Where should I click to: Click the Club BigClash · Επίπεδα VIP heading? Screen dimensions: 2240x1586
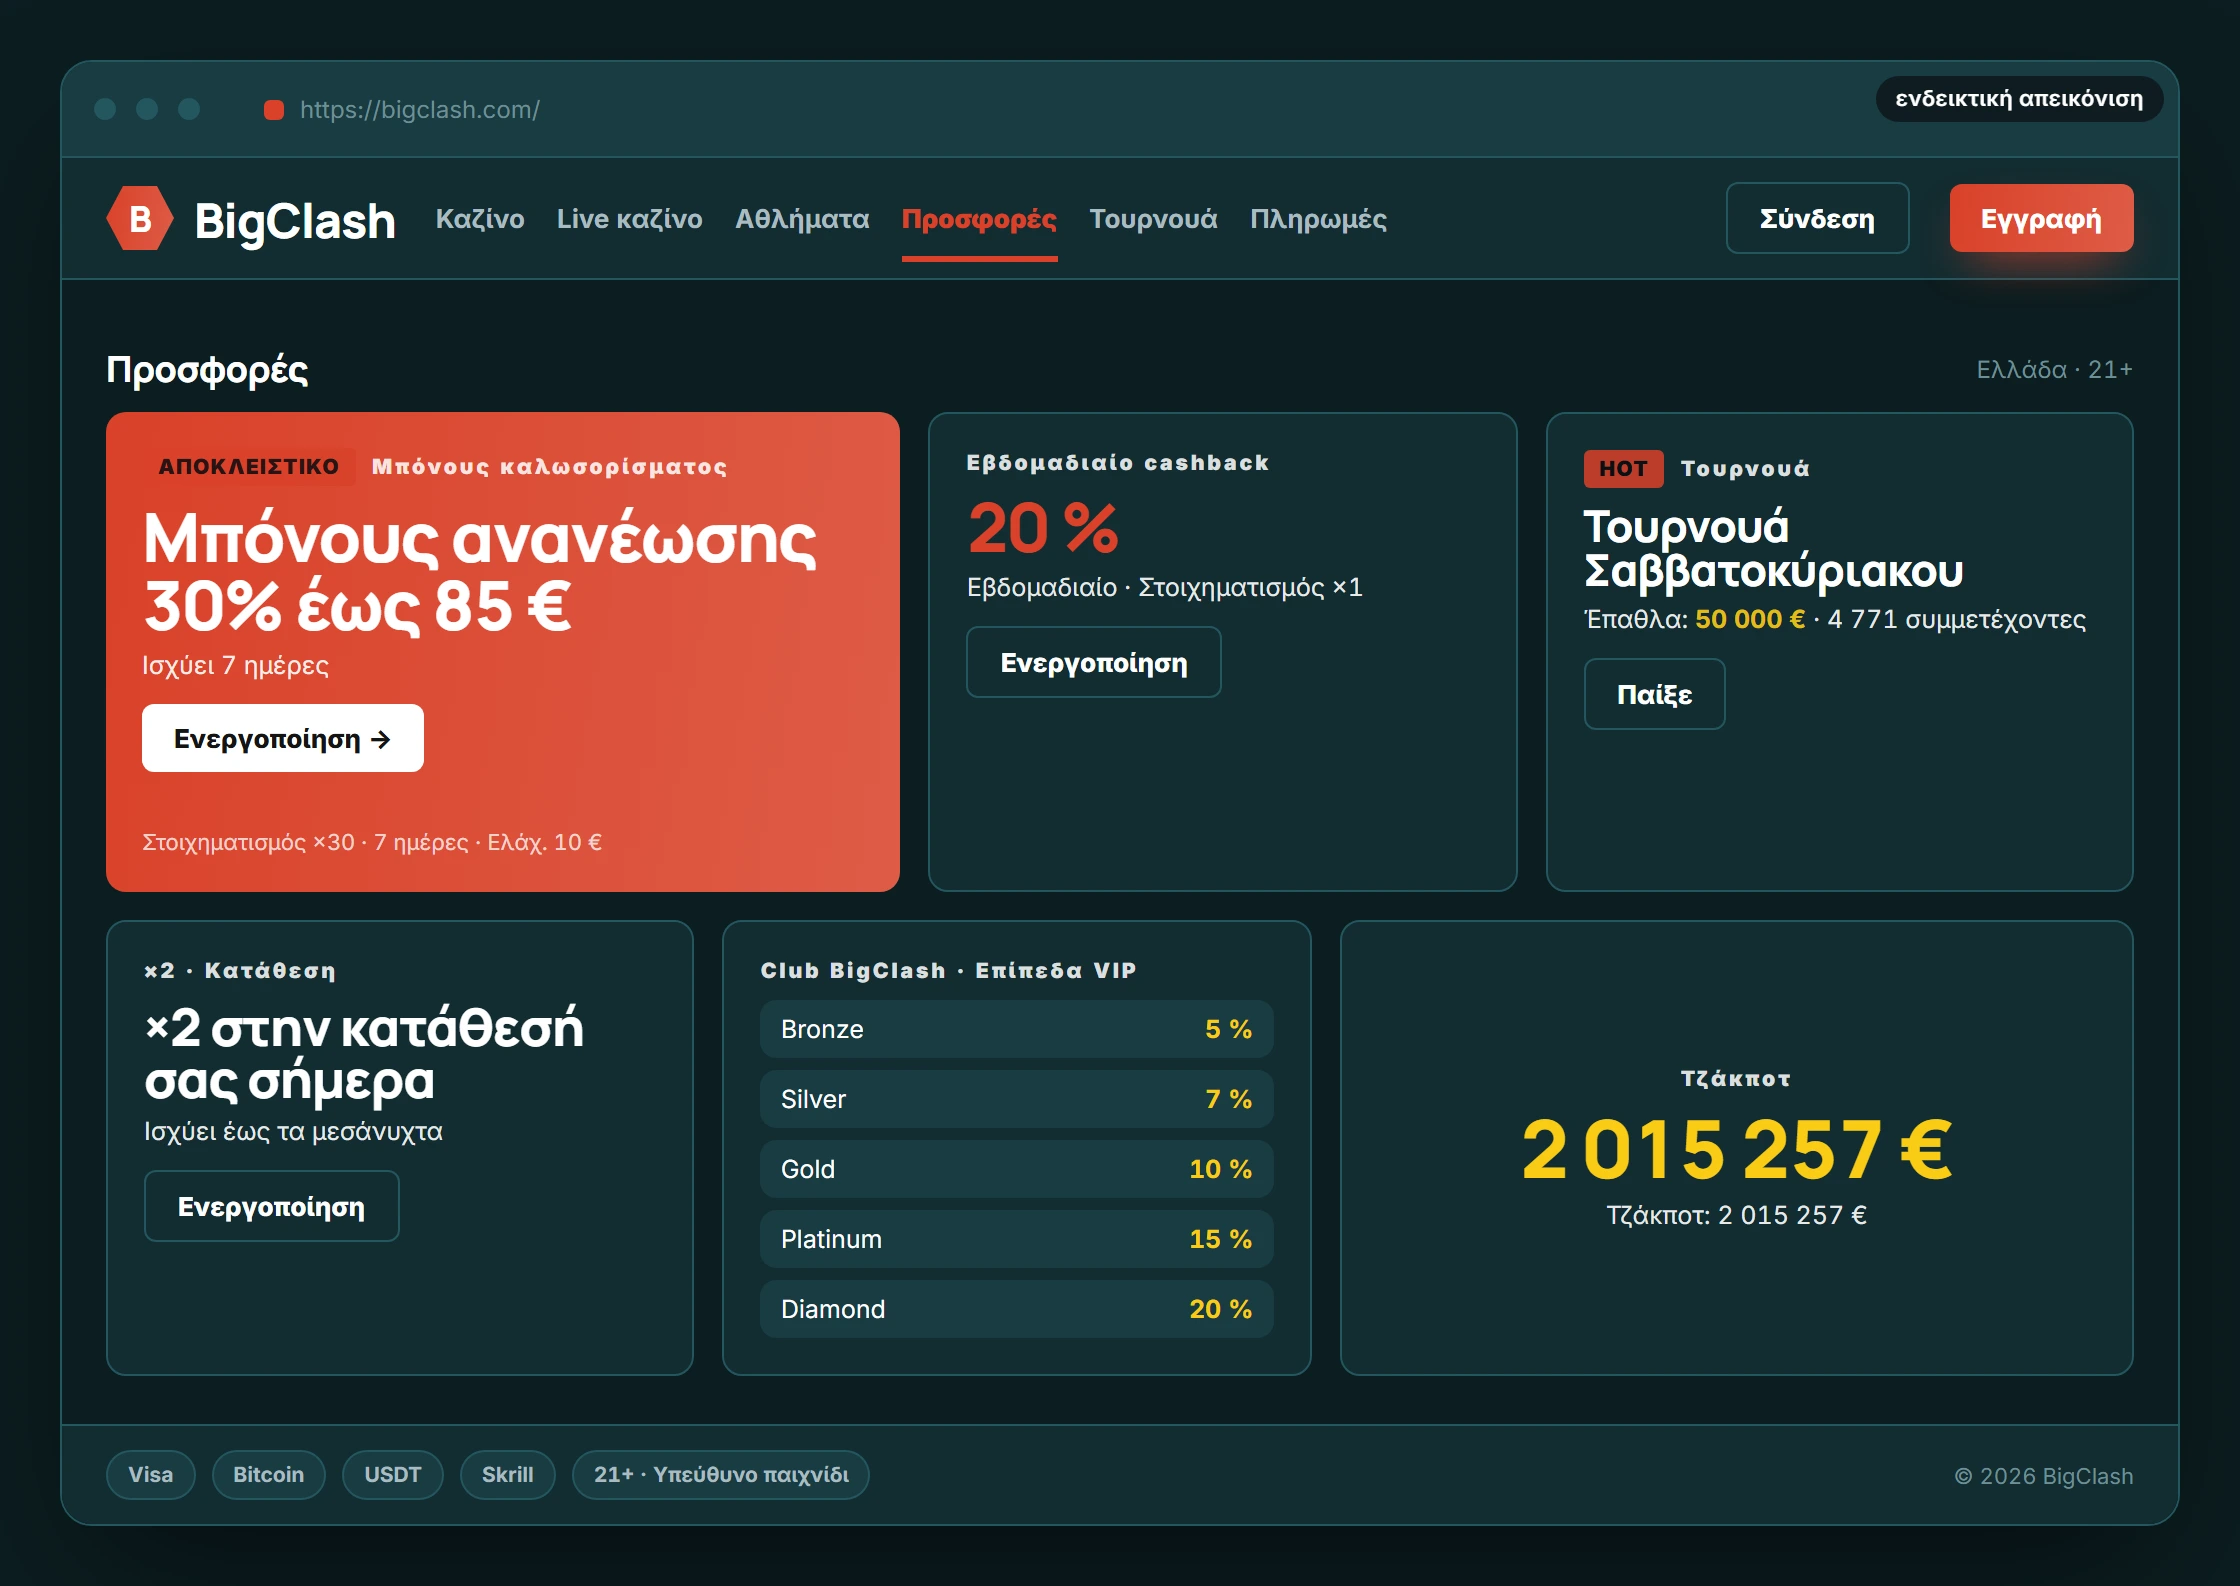point(949,970)
